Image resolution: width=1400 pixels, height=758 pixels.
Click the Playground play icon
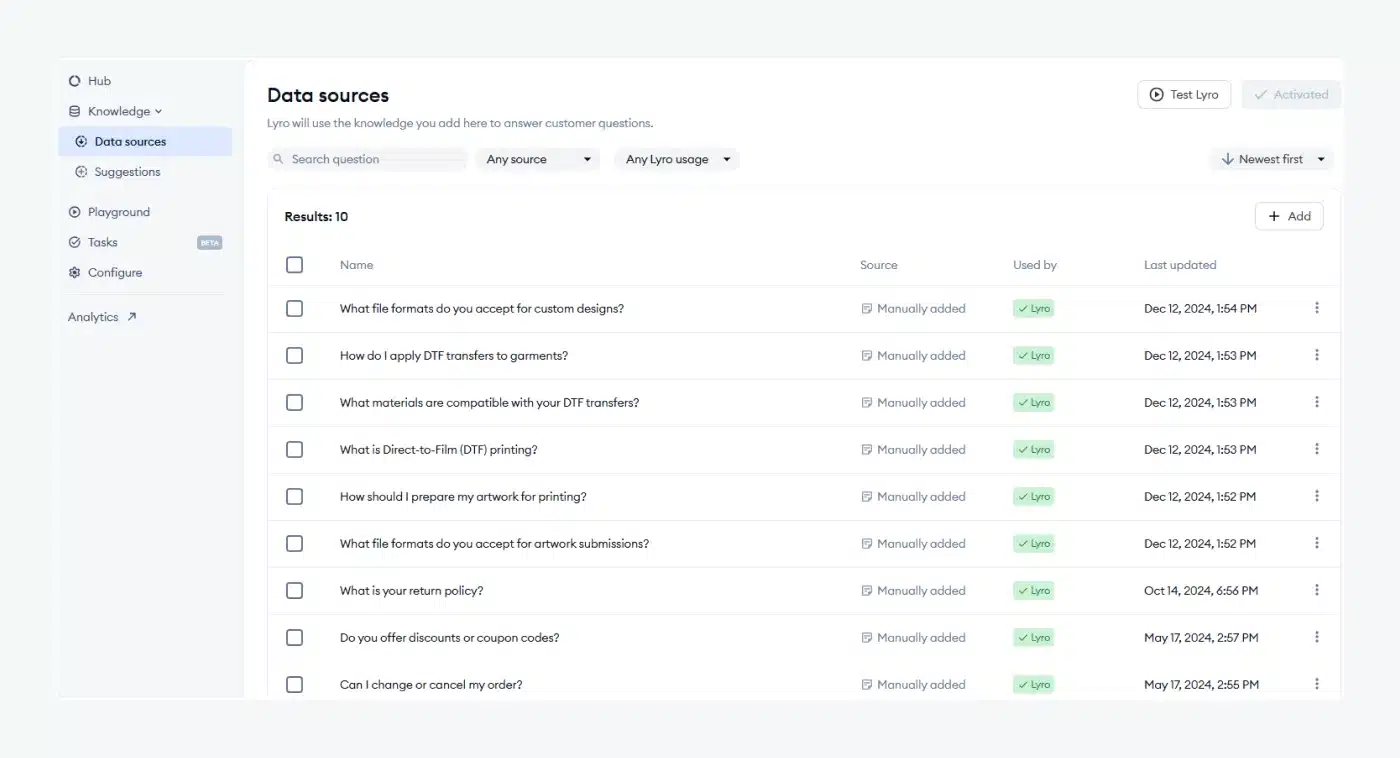[74, 212]
